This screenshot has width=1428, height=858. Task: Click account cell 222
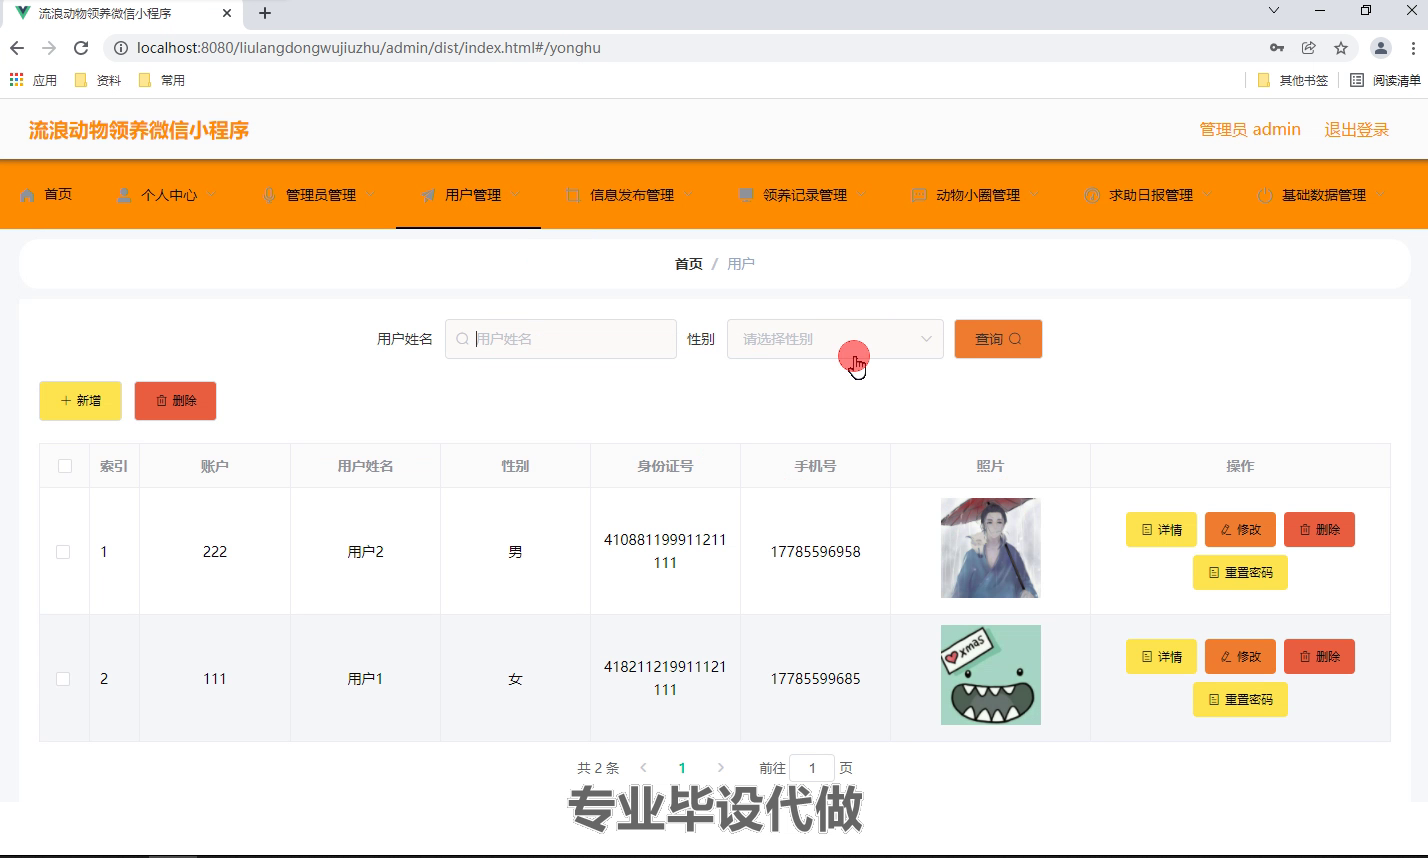click(215, 552)
